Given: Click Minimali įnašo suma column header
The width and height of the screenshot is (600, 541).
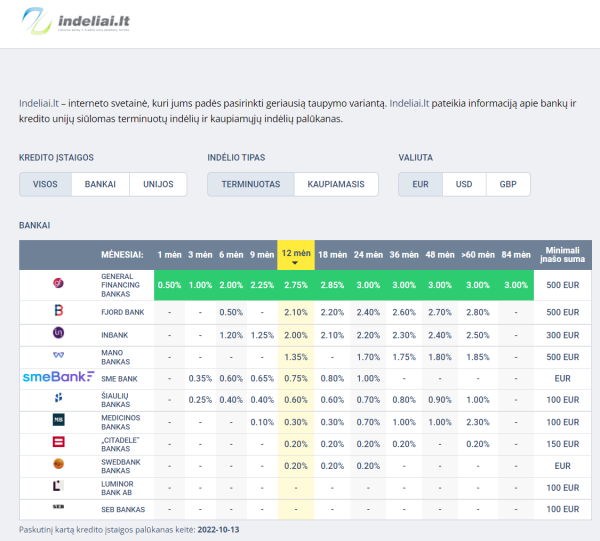Looking at the screenshot, I should [x=562, y=255].
